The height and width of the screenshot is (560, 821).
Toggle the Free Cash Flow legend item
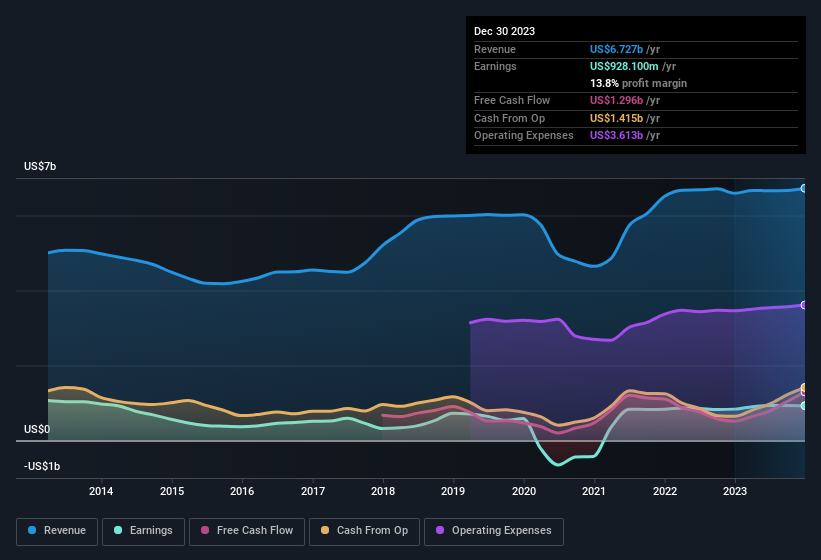pyautogui.click(x=247, y=530)
